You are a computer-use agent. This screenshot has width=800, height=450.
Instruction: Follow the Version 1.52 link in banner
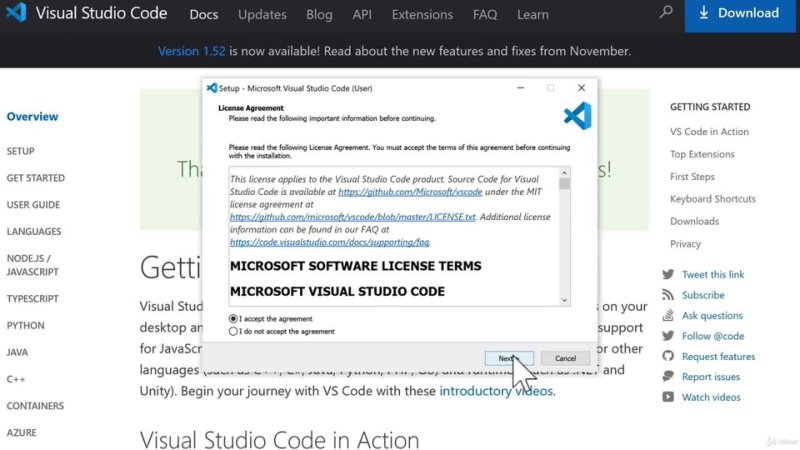click(x=191, y=51)
